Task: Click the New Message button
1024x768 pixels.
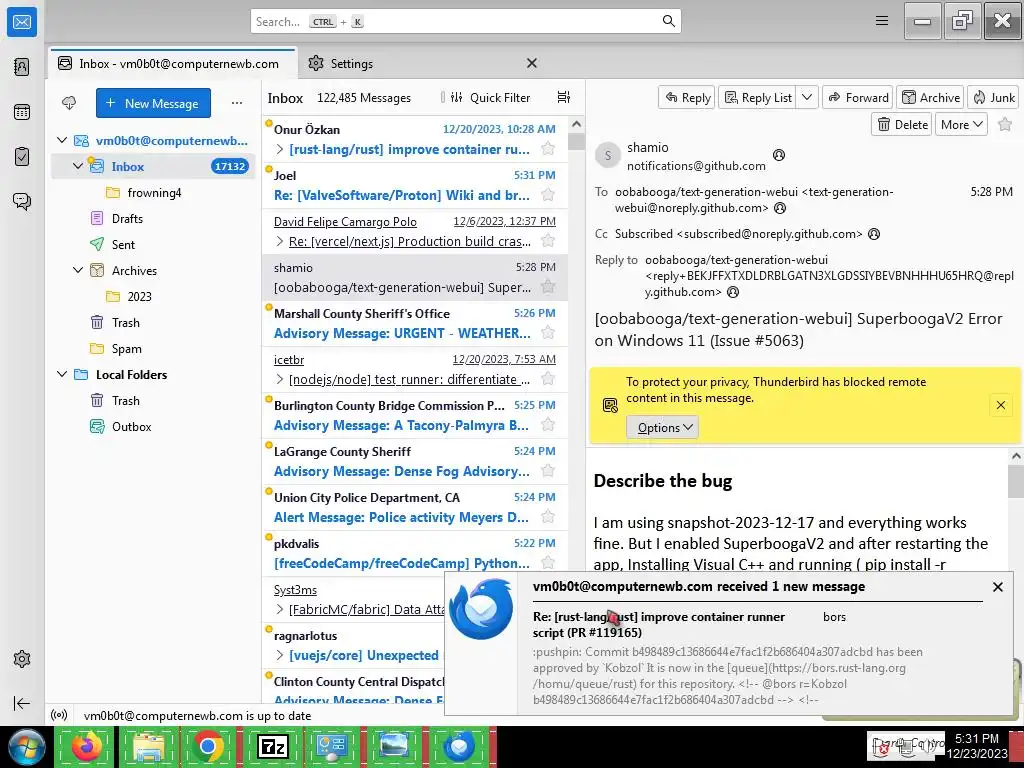Action: pos(153,103)
